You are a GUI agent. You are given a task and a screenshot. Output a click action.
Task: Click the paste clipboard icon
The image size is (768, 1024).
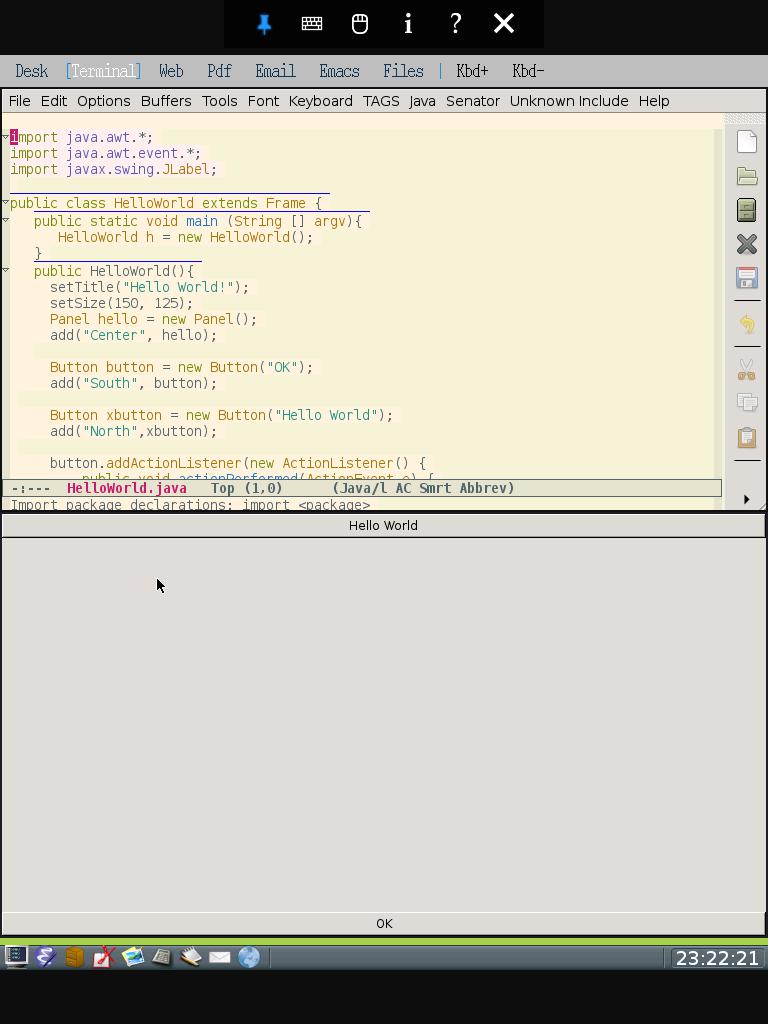(747, 438)
